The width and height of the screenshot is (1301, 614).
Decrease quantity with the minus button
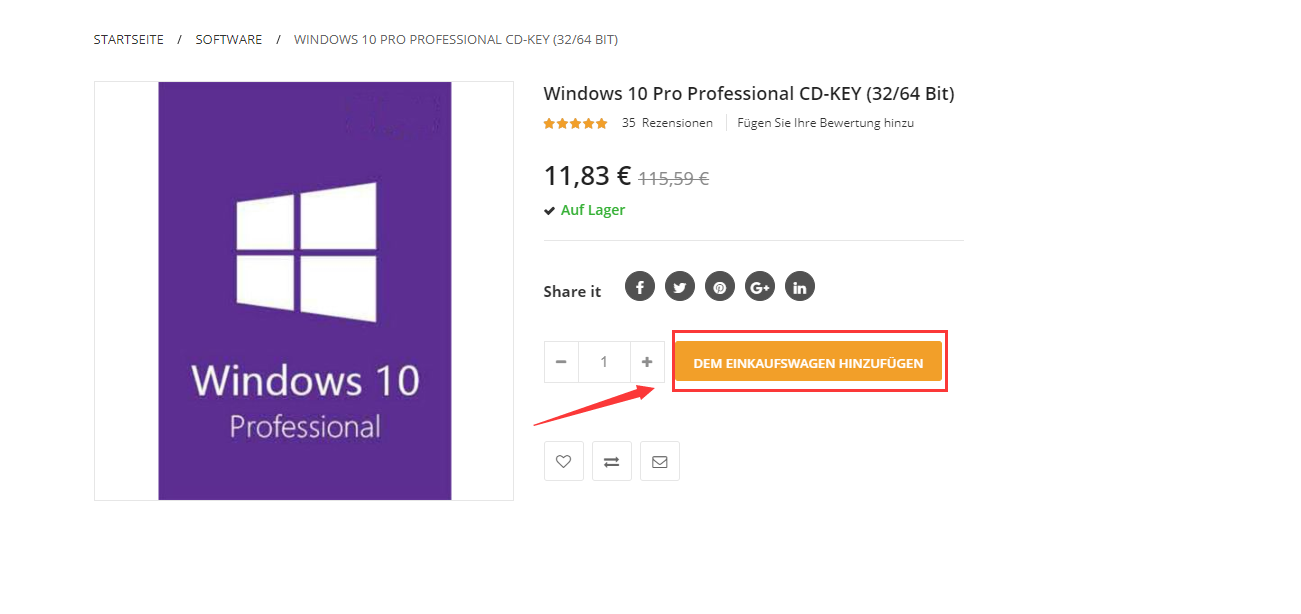(x=560, y=362)
